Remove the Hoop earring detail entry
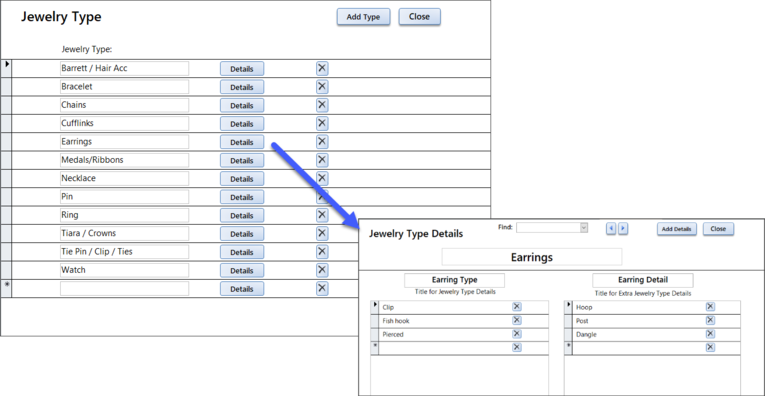This screenshot has width=765, height=396. pos(710,307)
